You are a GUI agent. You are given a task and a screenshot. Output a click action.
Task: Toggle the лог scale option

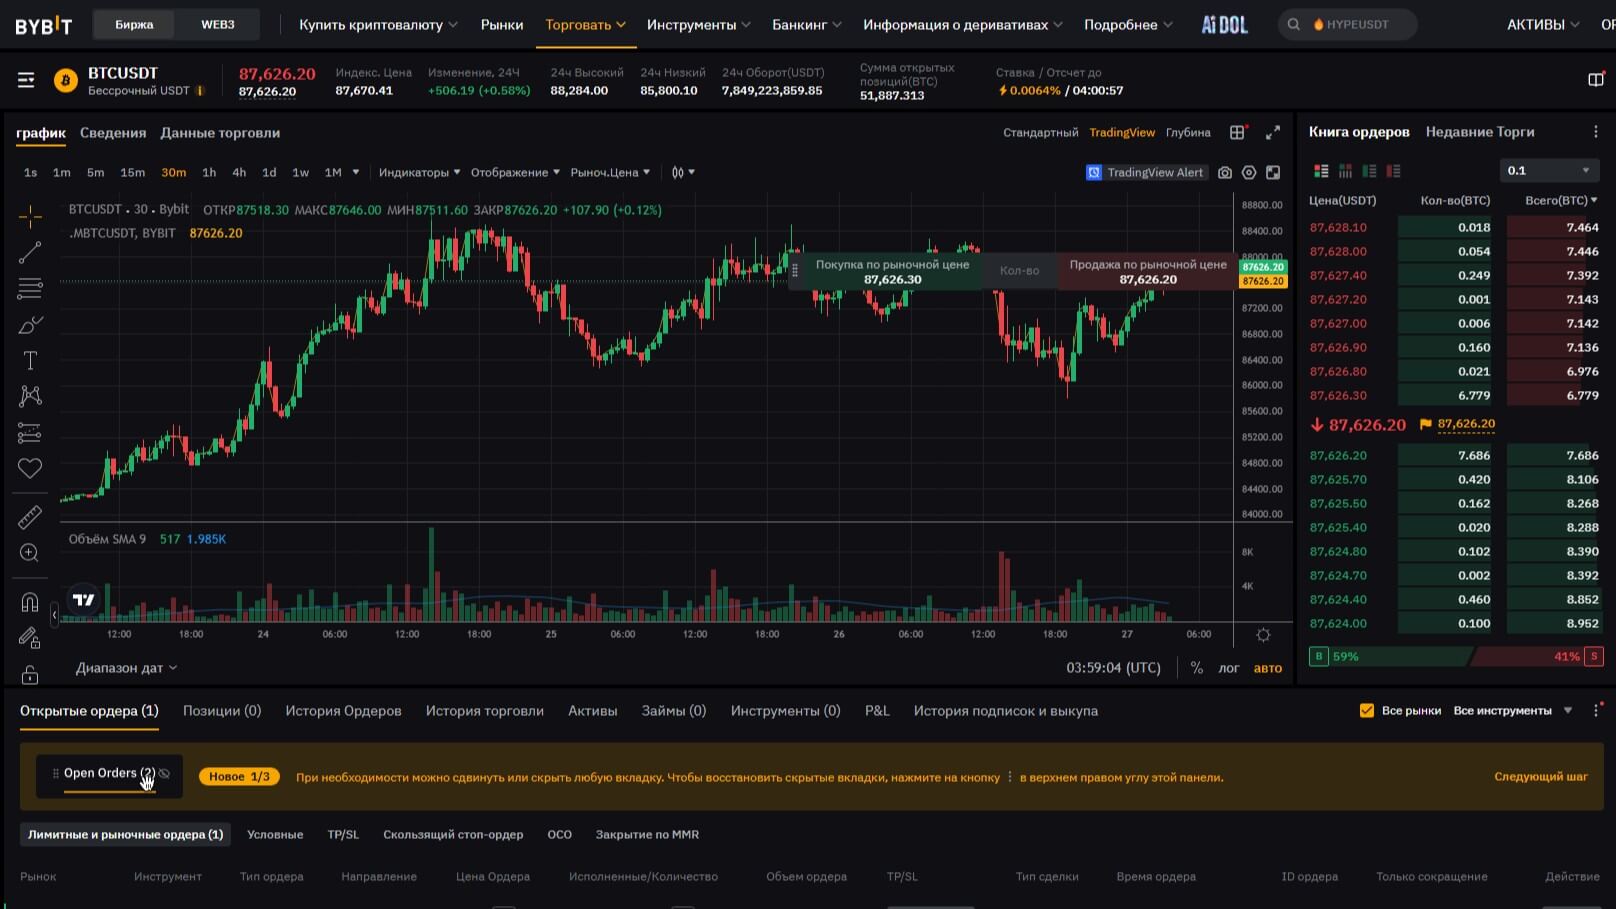coord(1228,668)
